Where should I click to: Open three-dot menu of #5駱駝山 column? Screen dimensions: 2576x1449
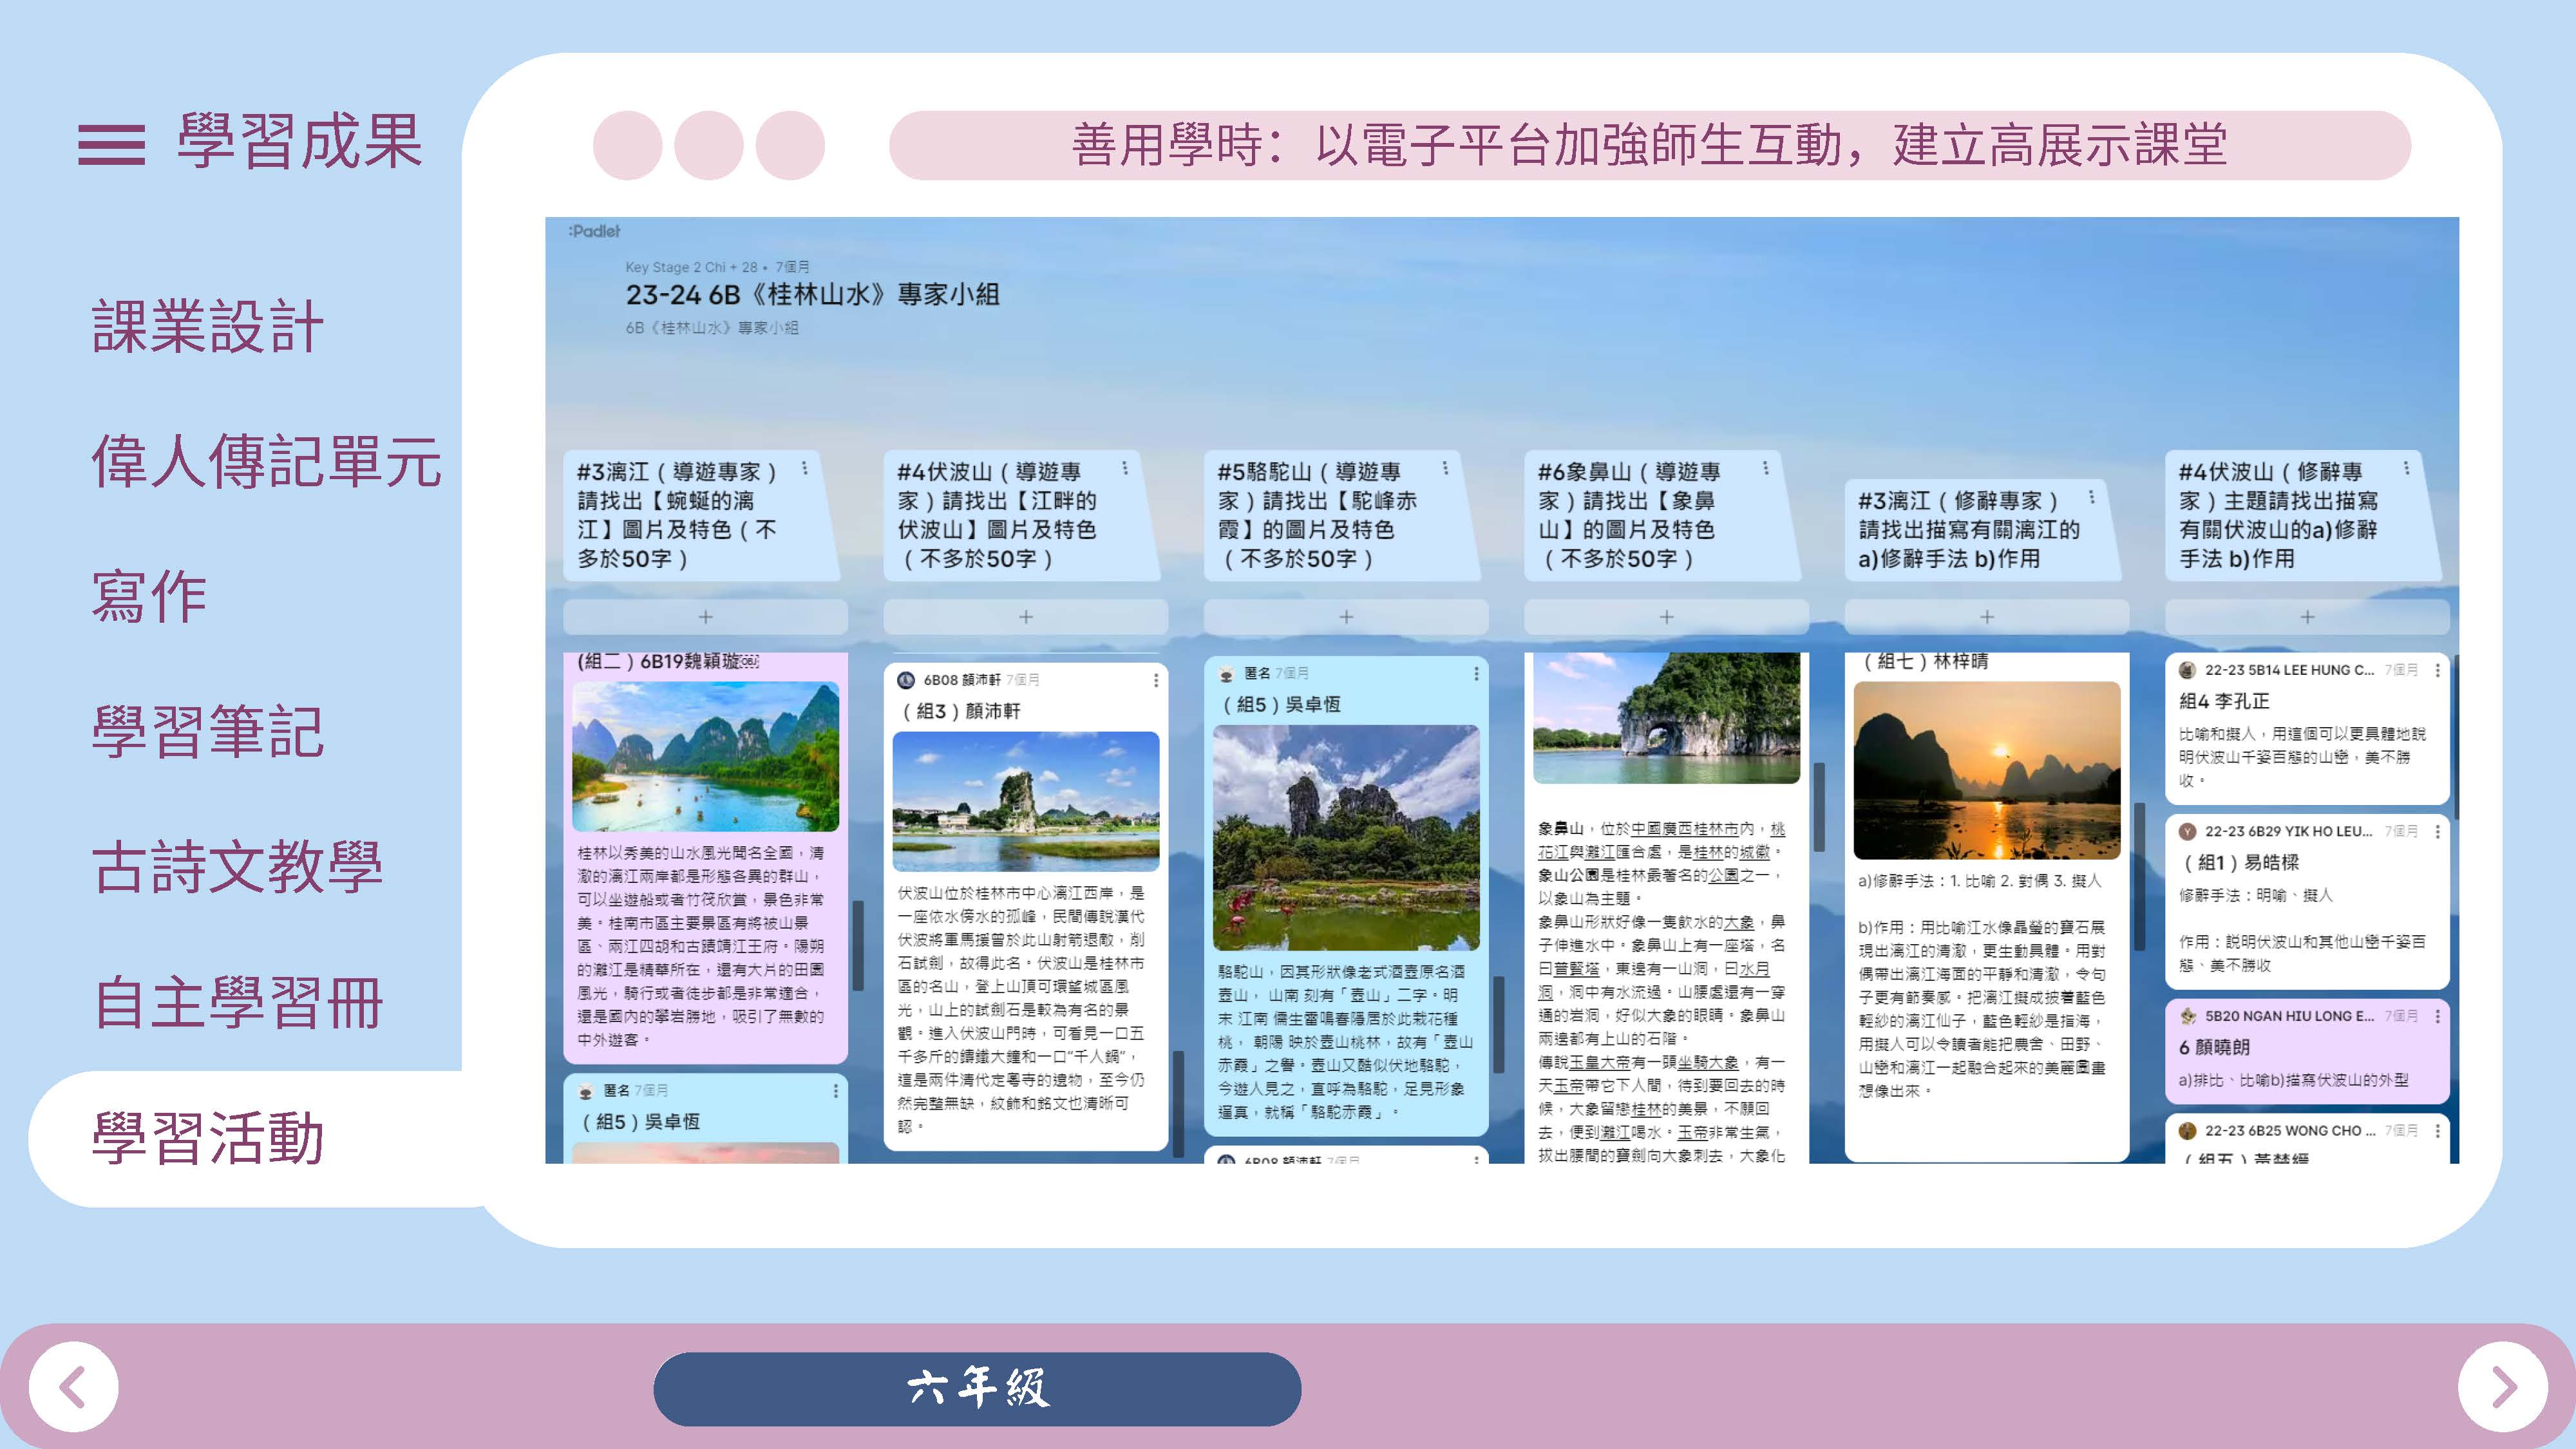pos(1445,468)
